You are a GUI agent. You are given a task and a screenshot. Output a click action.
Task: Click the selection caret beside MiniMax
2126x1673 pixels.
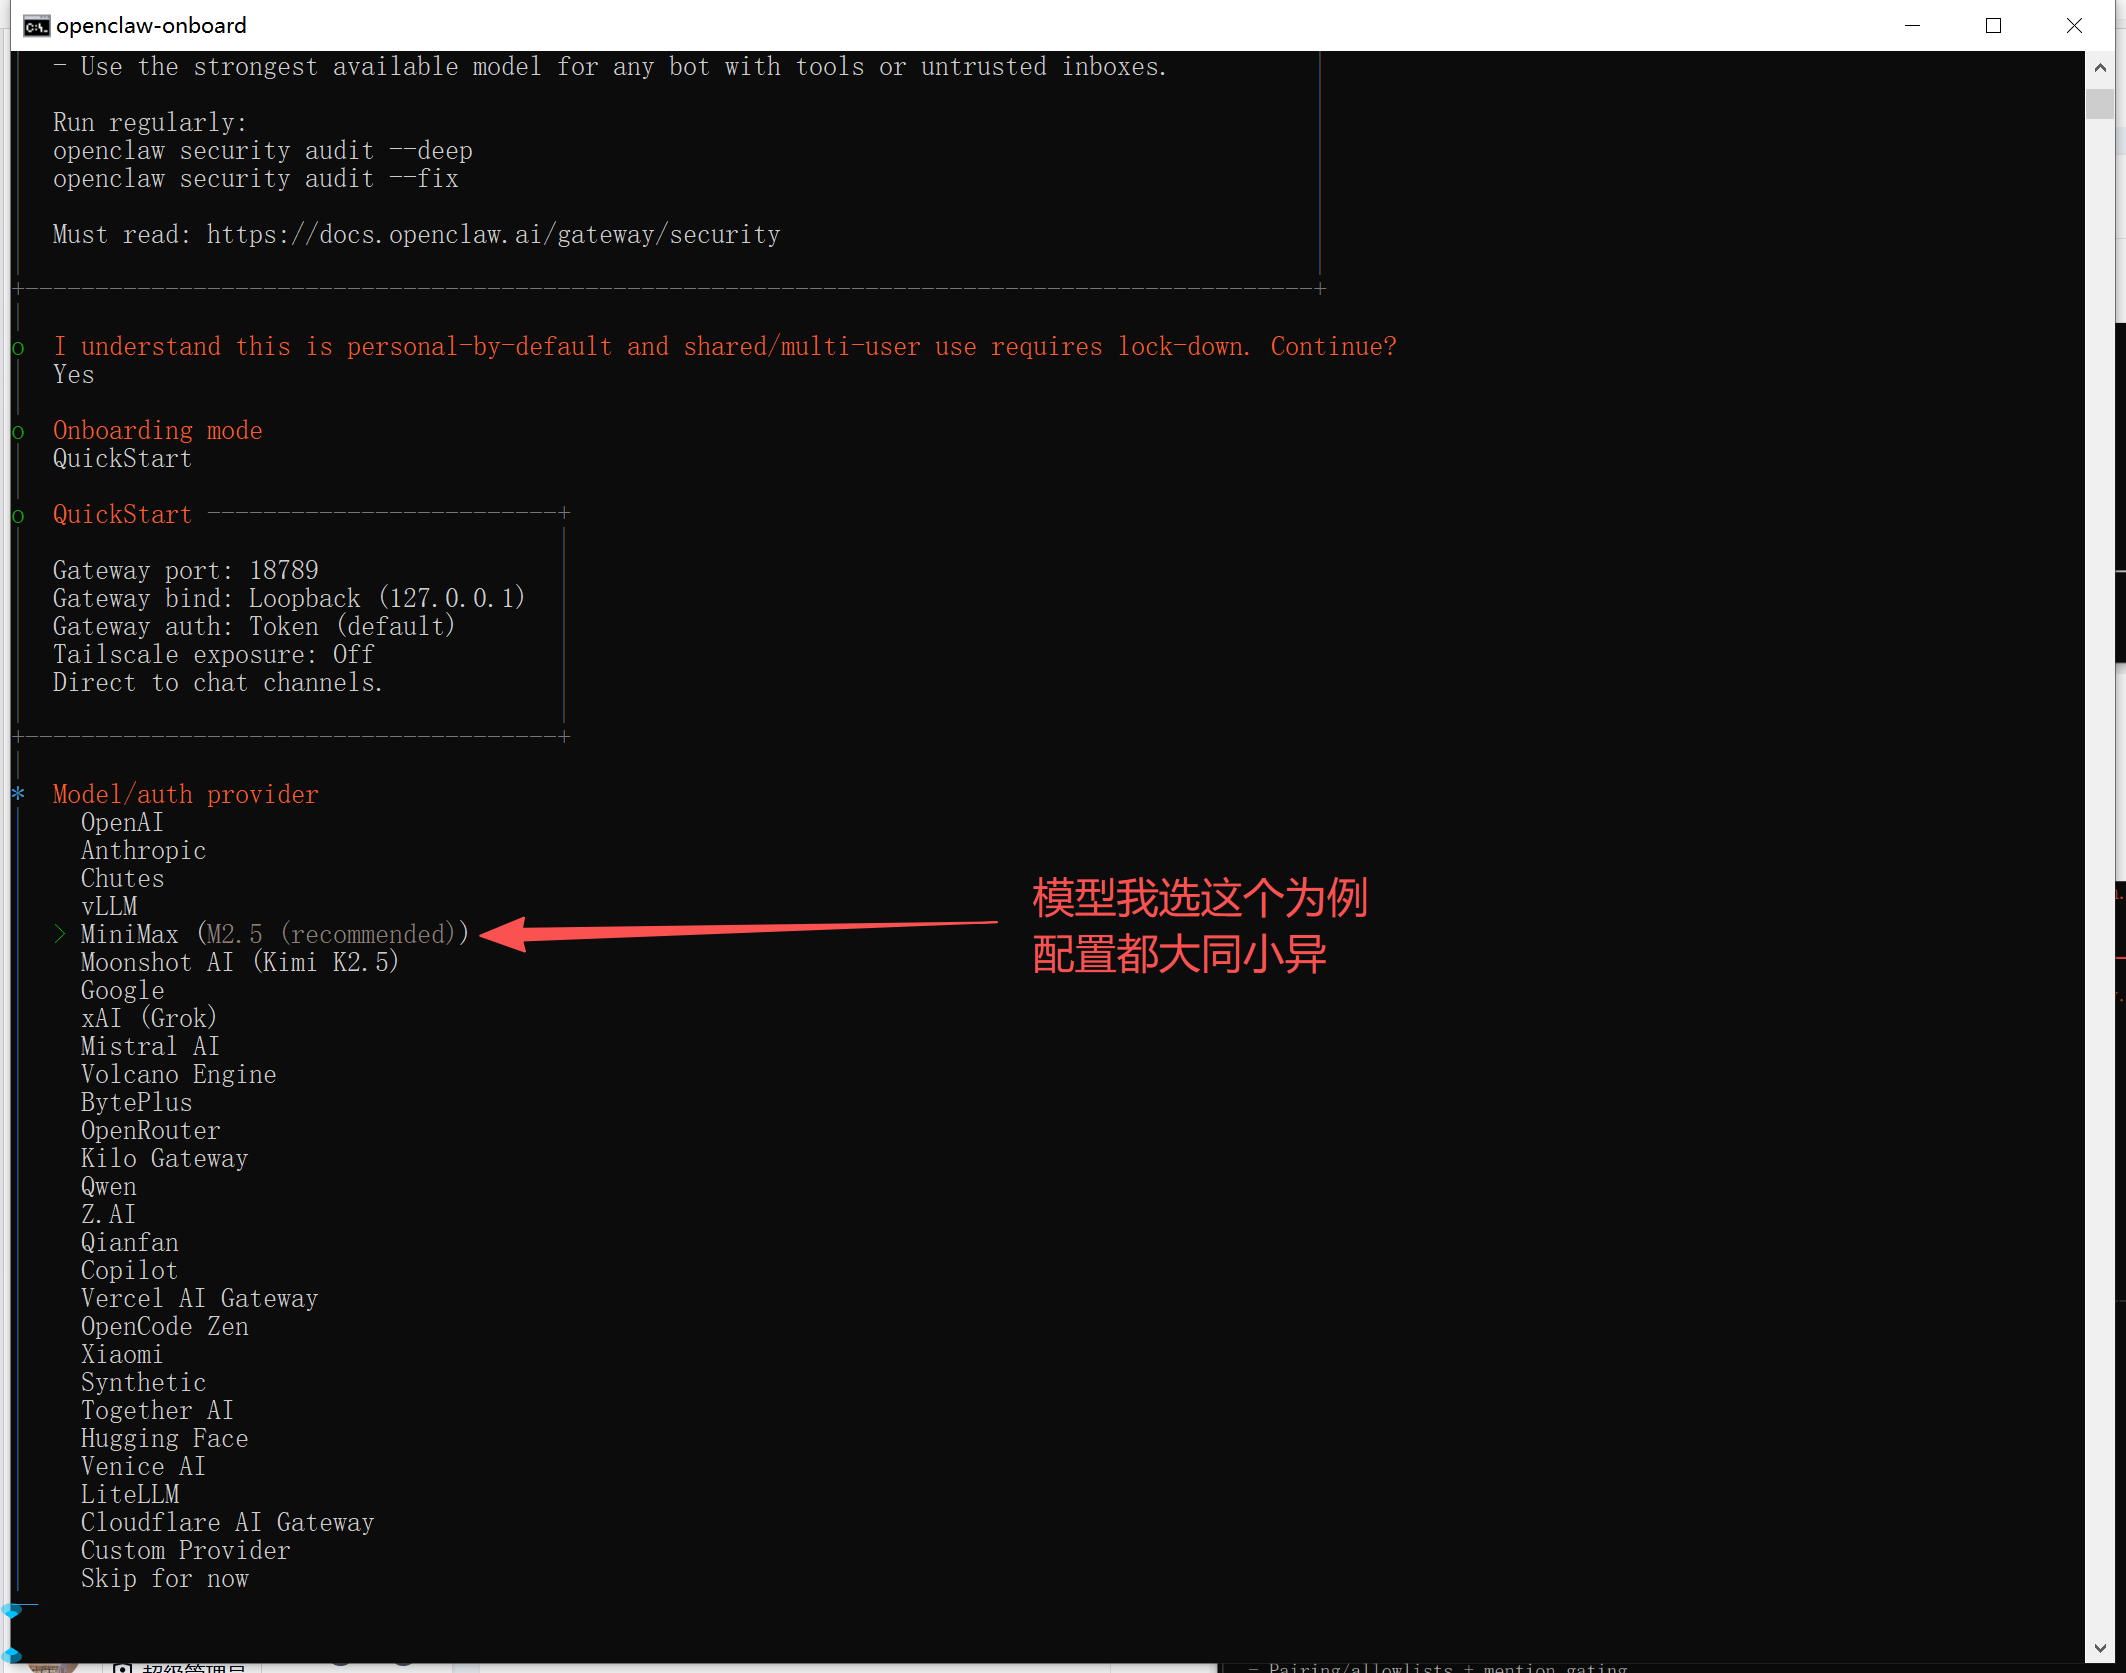pyautogui.click(x=60, y=934)
